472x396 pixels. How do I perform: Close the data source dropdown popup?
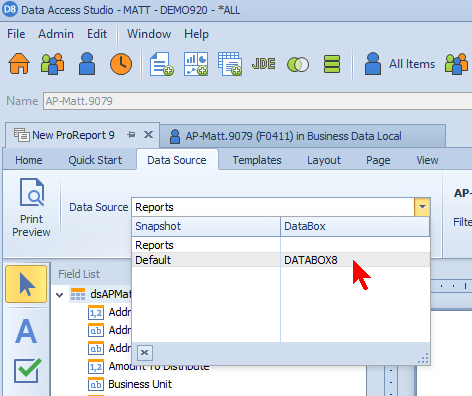click(145, 353)
